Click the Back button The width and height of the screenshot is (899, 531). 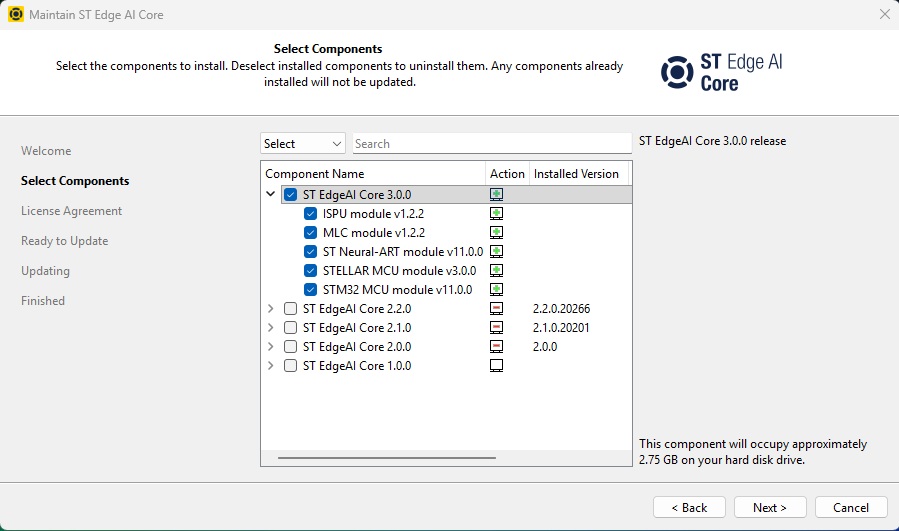[x=689, y=507]
